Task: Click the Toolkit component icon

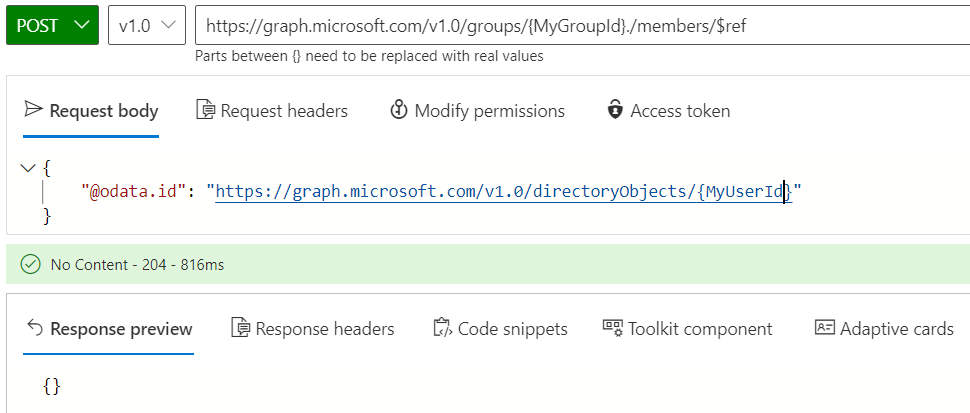Action: coord(612,328)
